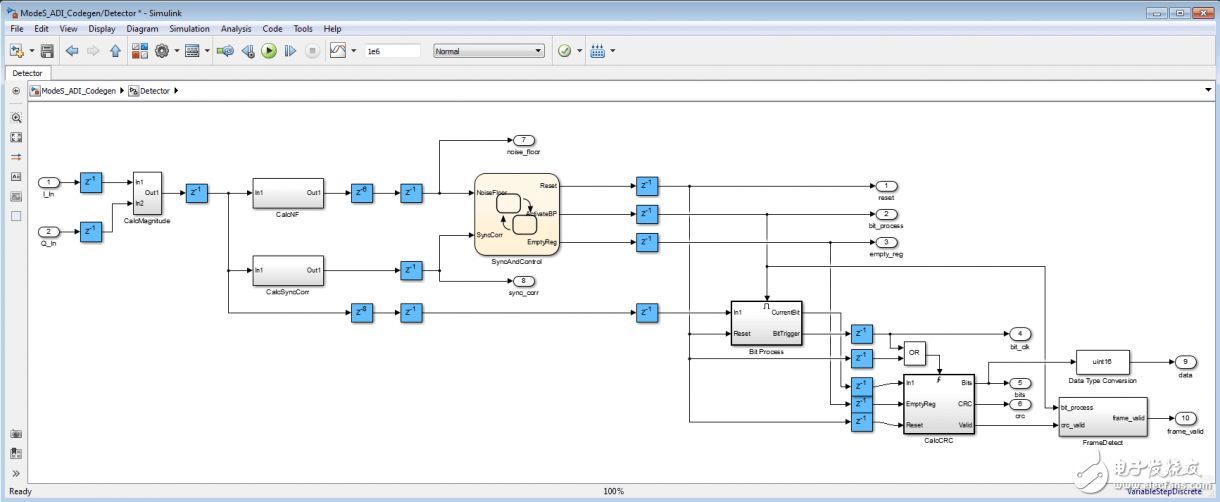Open the Diagram menu
This screenshot has width=1220, height=502.
tap(142, 29)
